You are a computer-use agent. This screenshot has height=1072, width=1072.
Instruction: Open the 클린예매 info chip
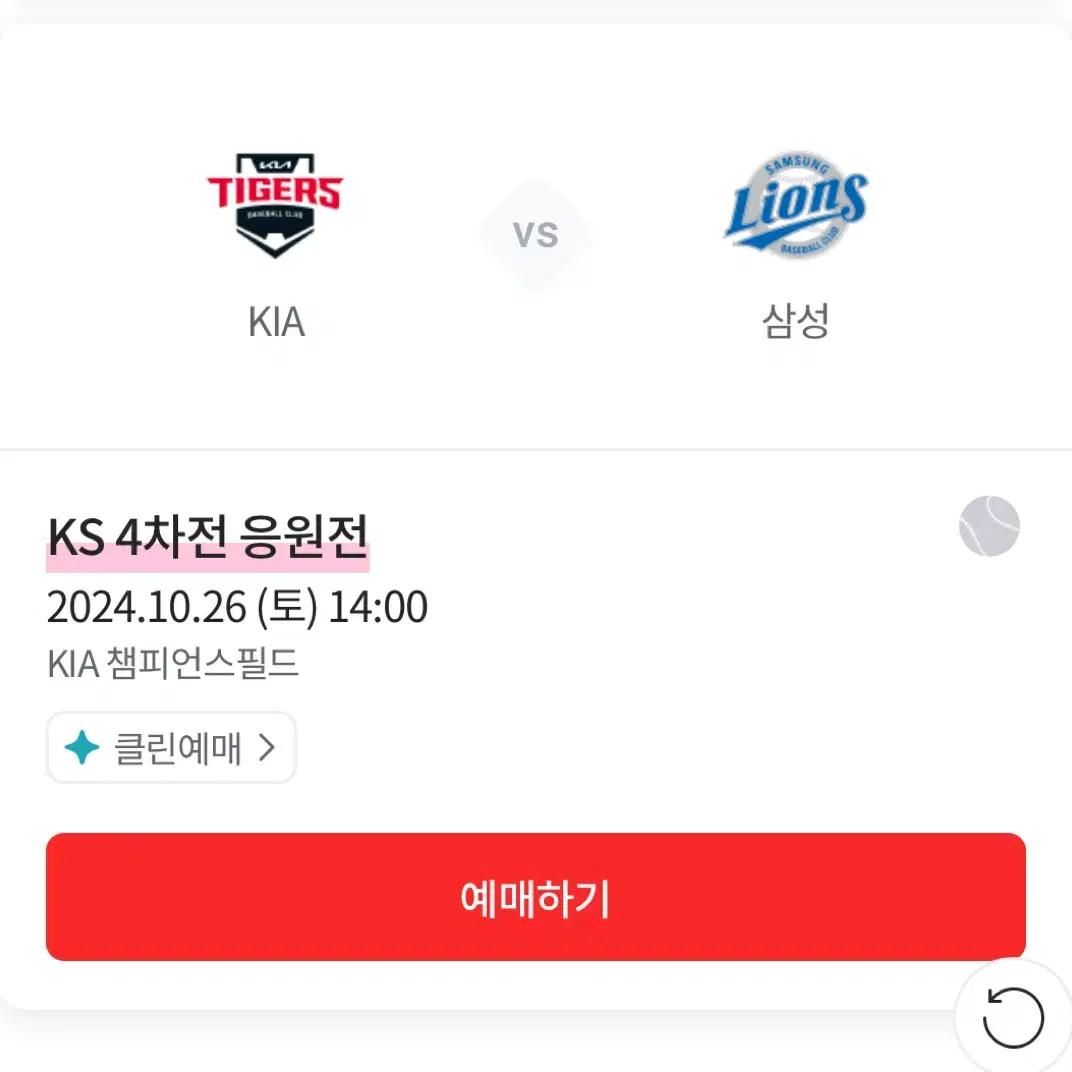coord(171,747)
